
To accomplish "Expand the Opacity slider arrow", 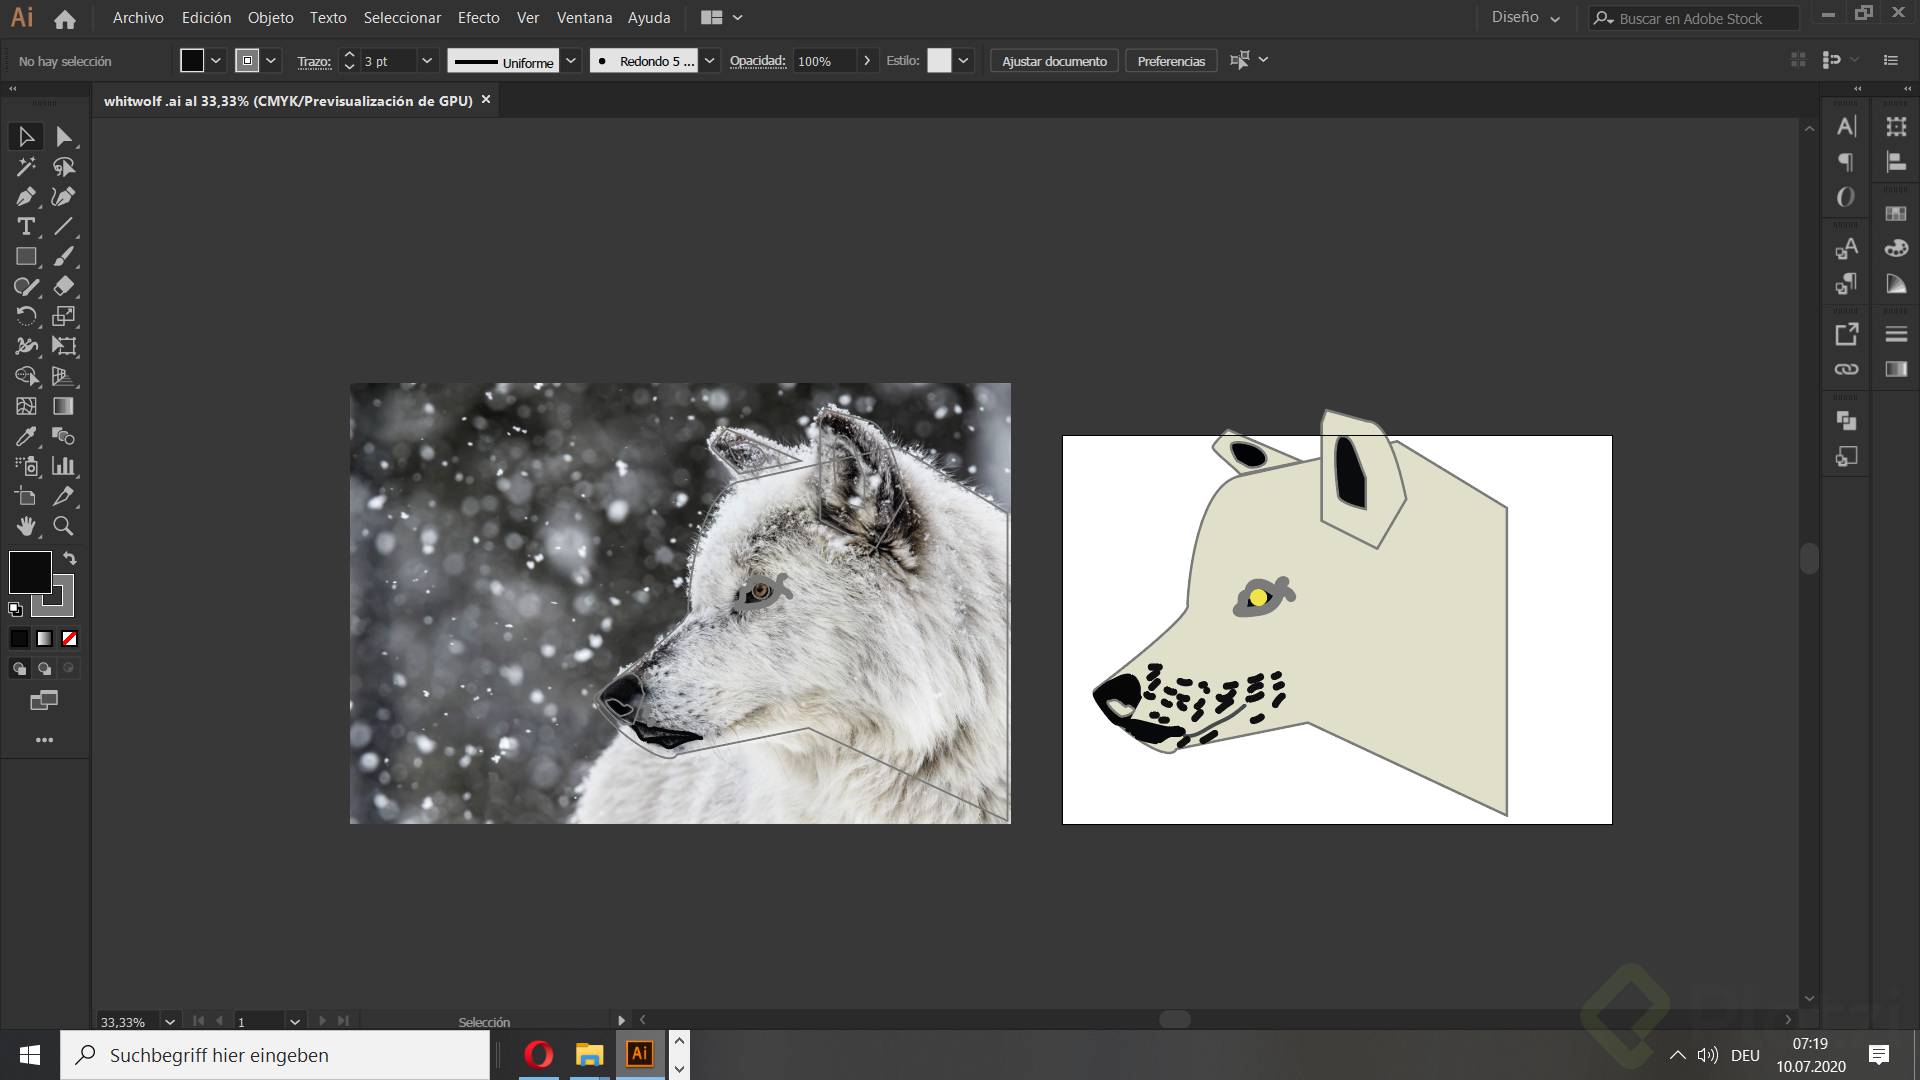I will (867, 61).
